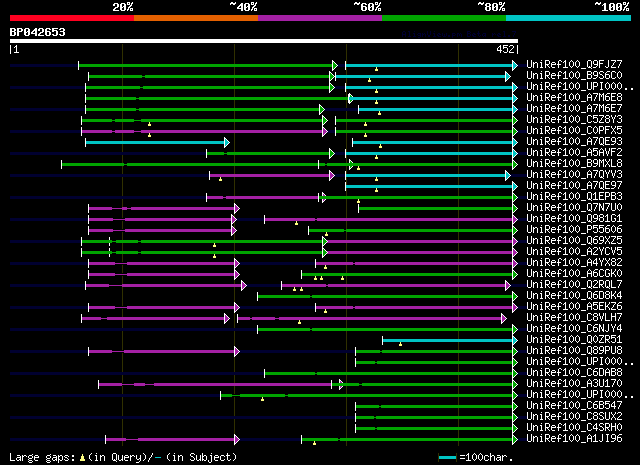Select the white BP042653 query sequence bar

tap(264, 41)
